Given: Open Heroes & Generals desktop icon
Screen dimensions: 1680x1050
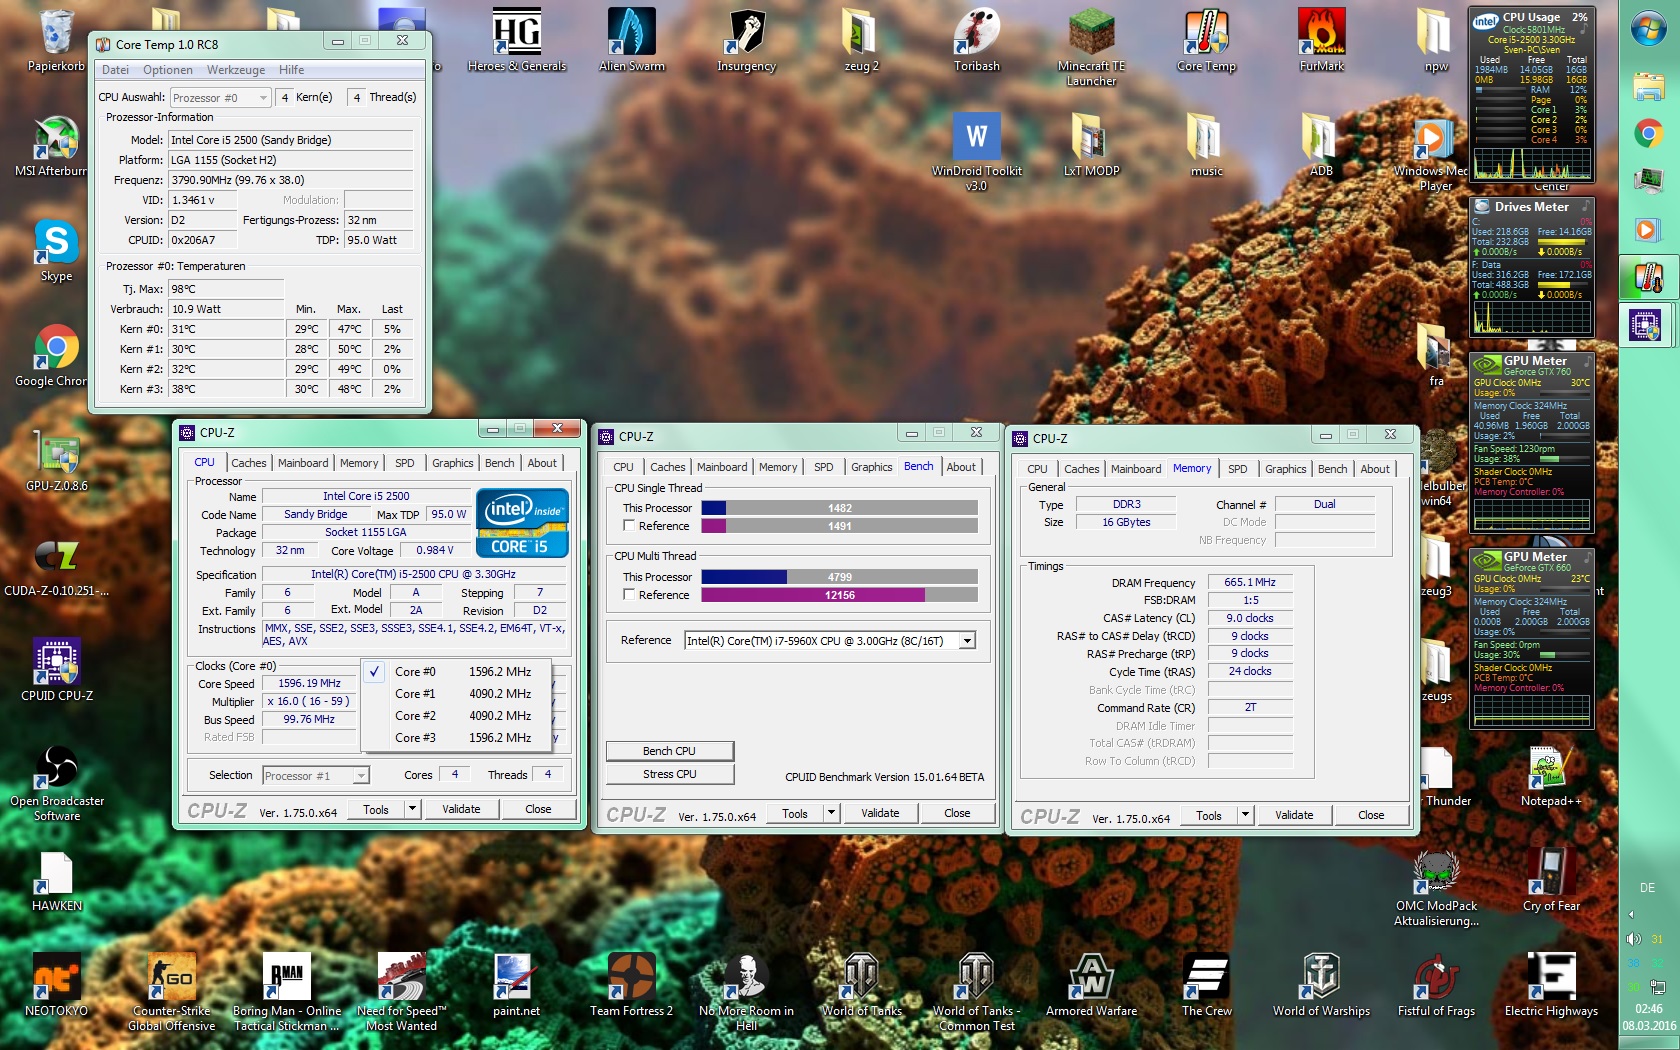Looking at the screenshot, I should [516, 40].
